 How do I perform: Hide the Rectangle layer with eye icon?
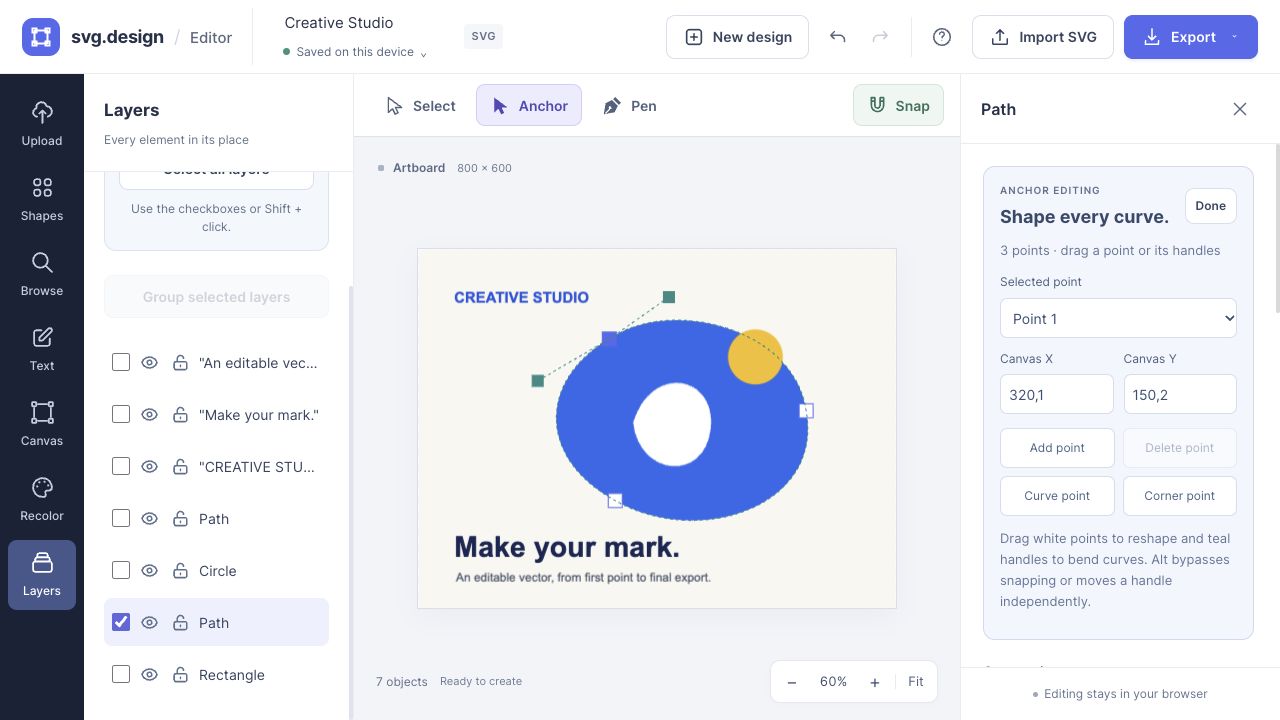coord(150,675)
